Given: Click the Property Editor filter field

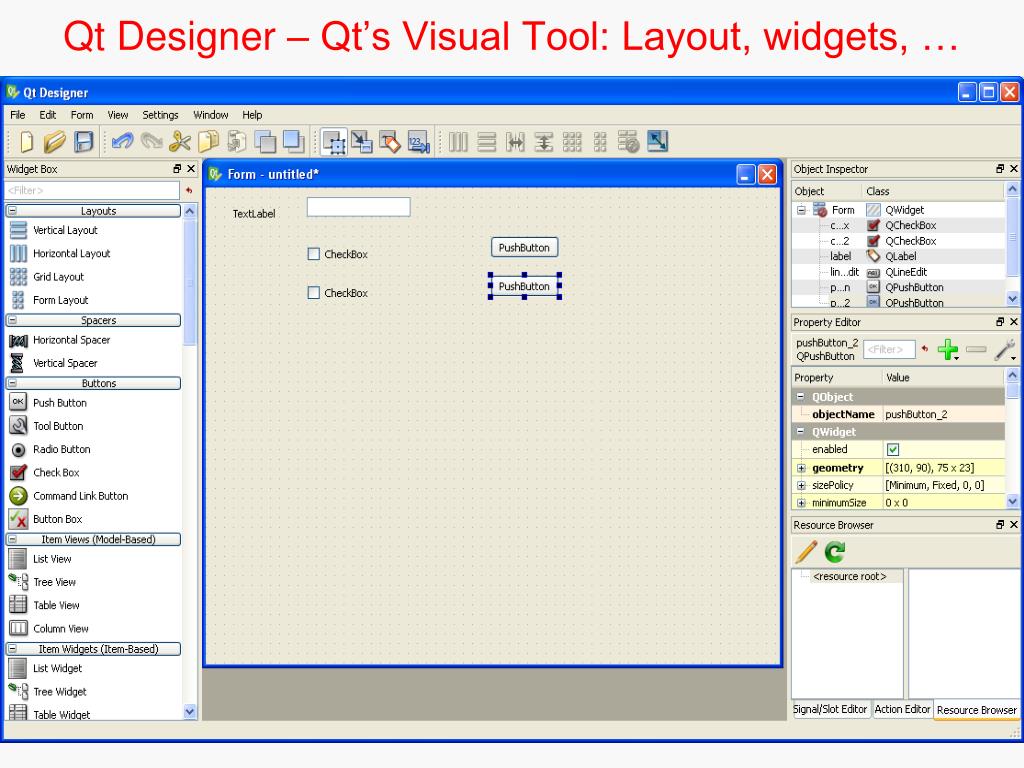Looking at the screenshot, I should click(889, 349).
